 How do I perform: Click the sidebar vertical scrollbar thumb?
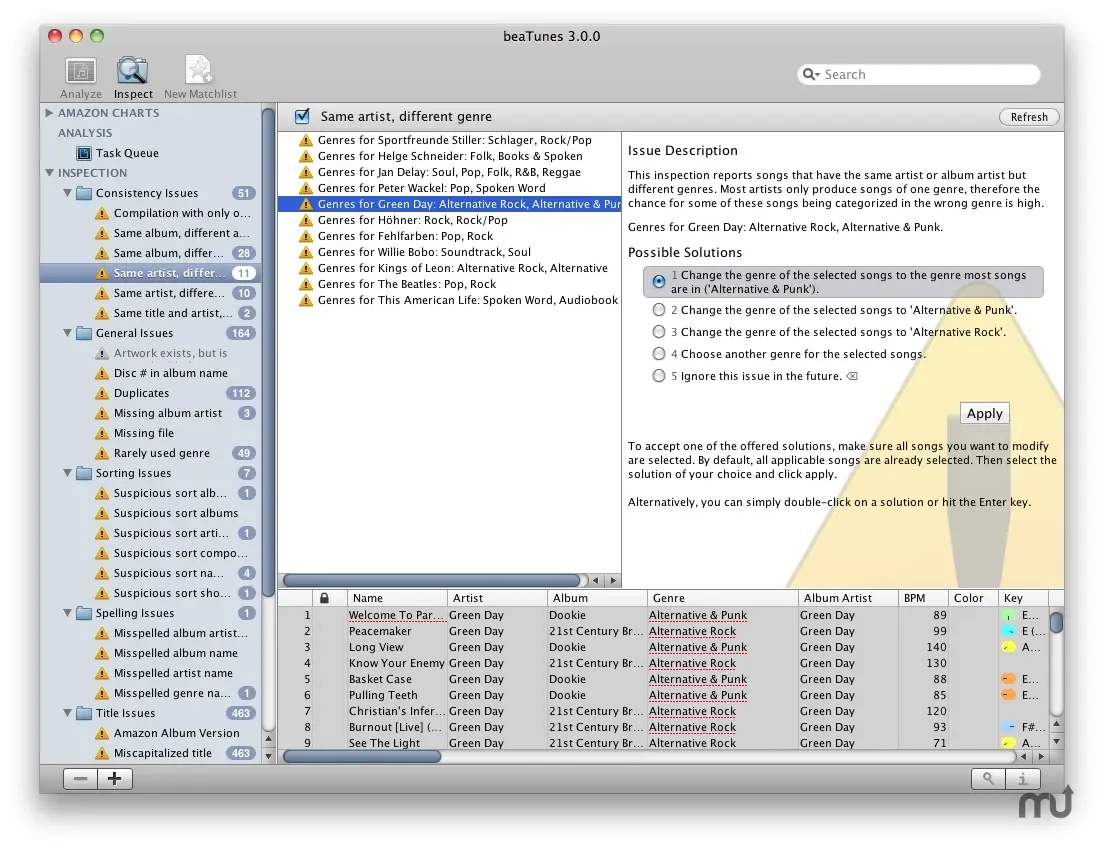coord(268,352)
